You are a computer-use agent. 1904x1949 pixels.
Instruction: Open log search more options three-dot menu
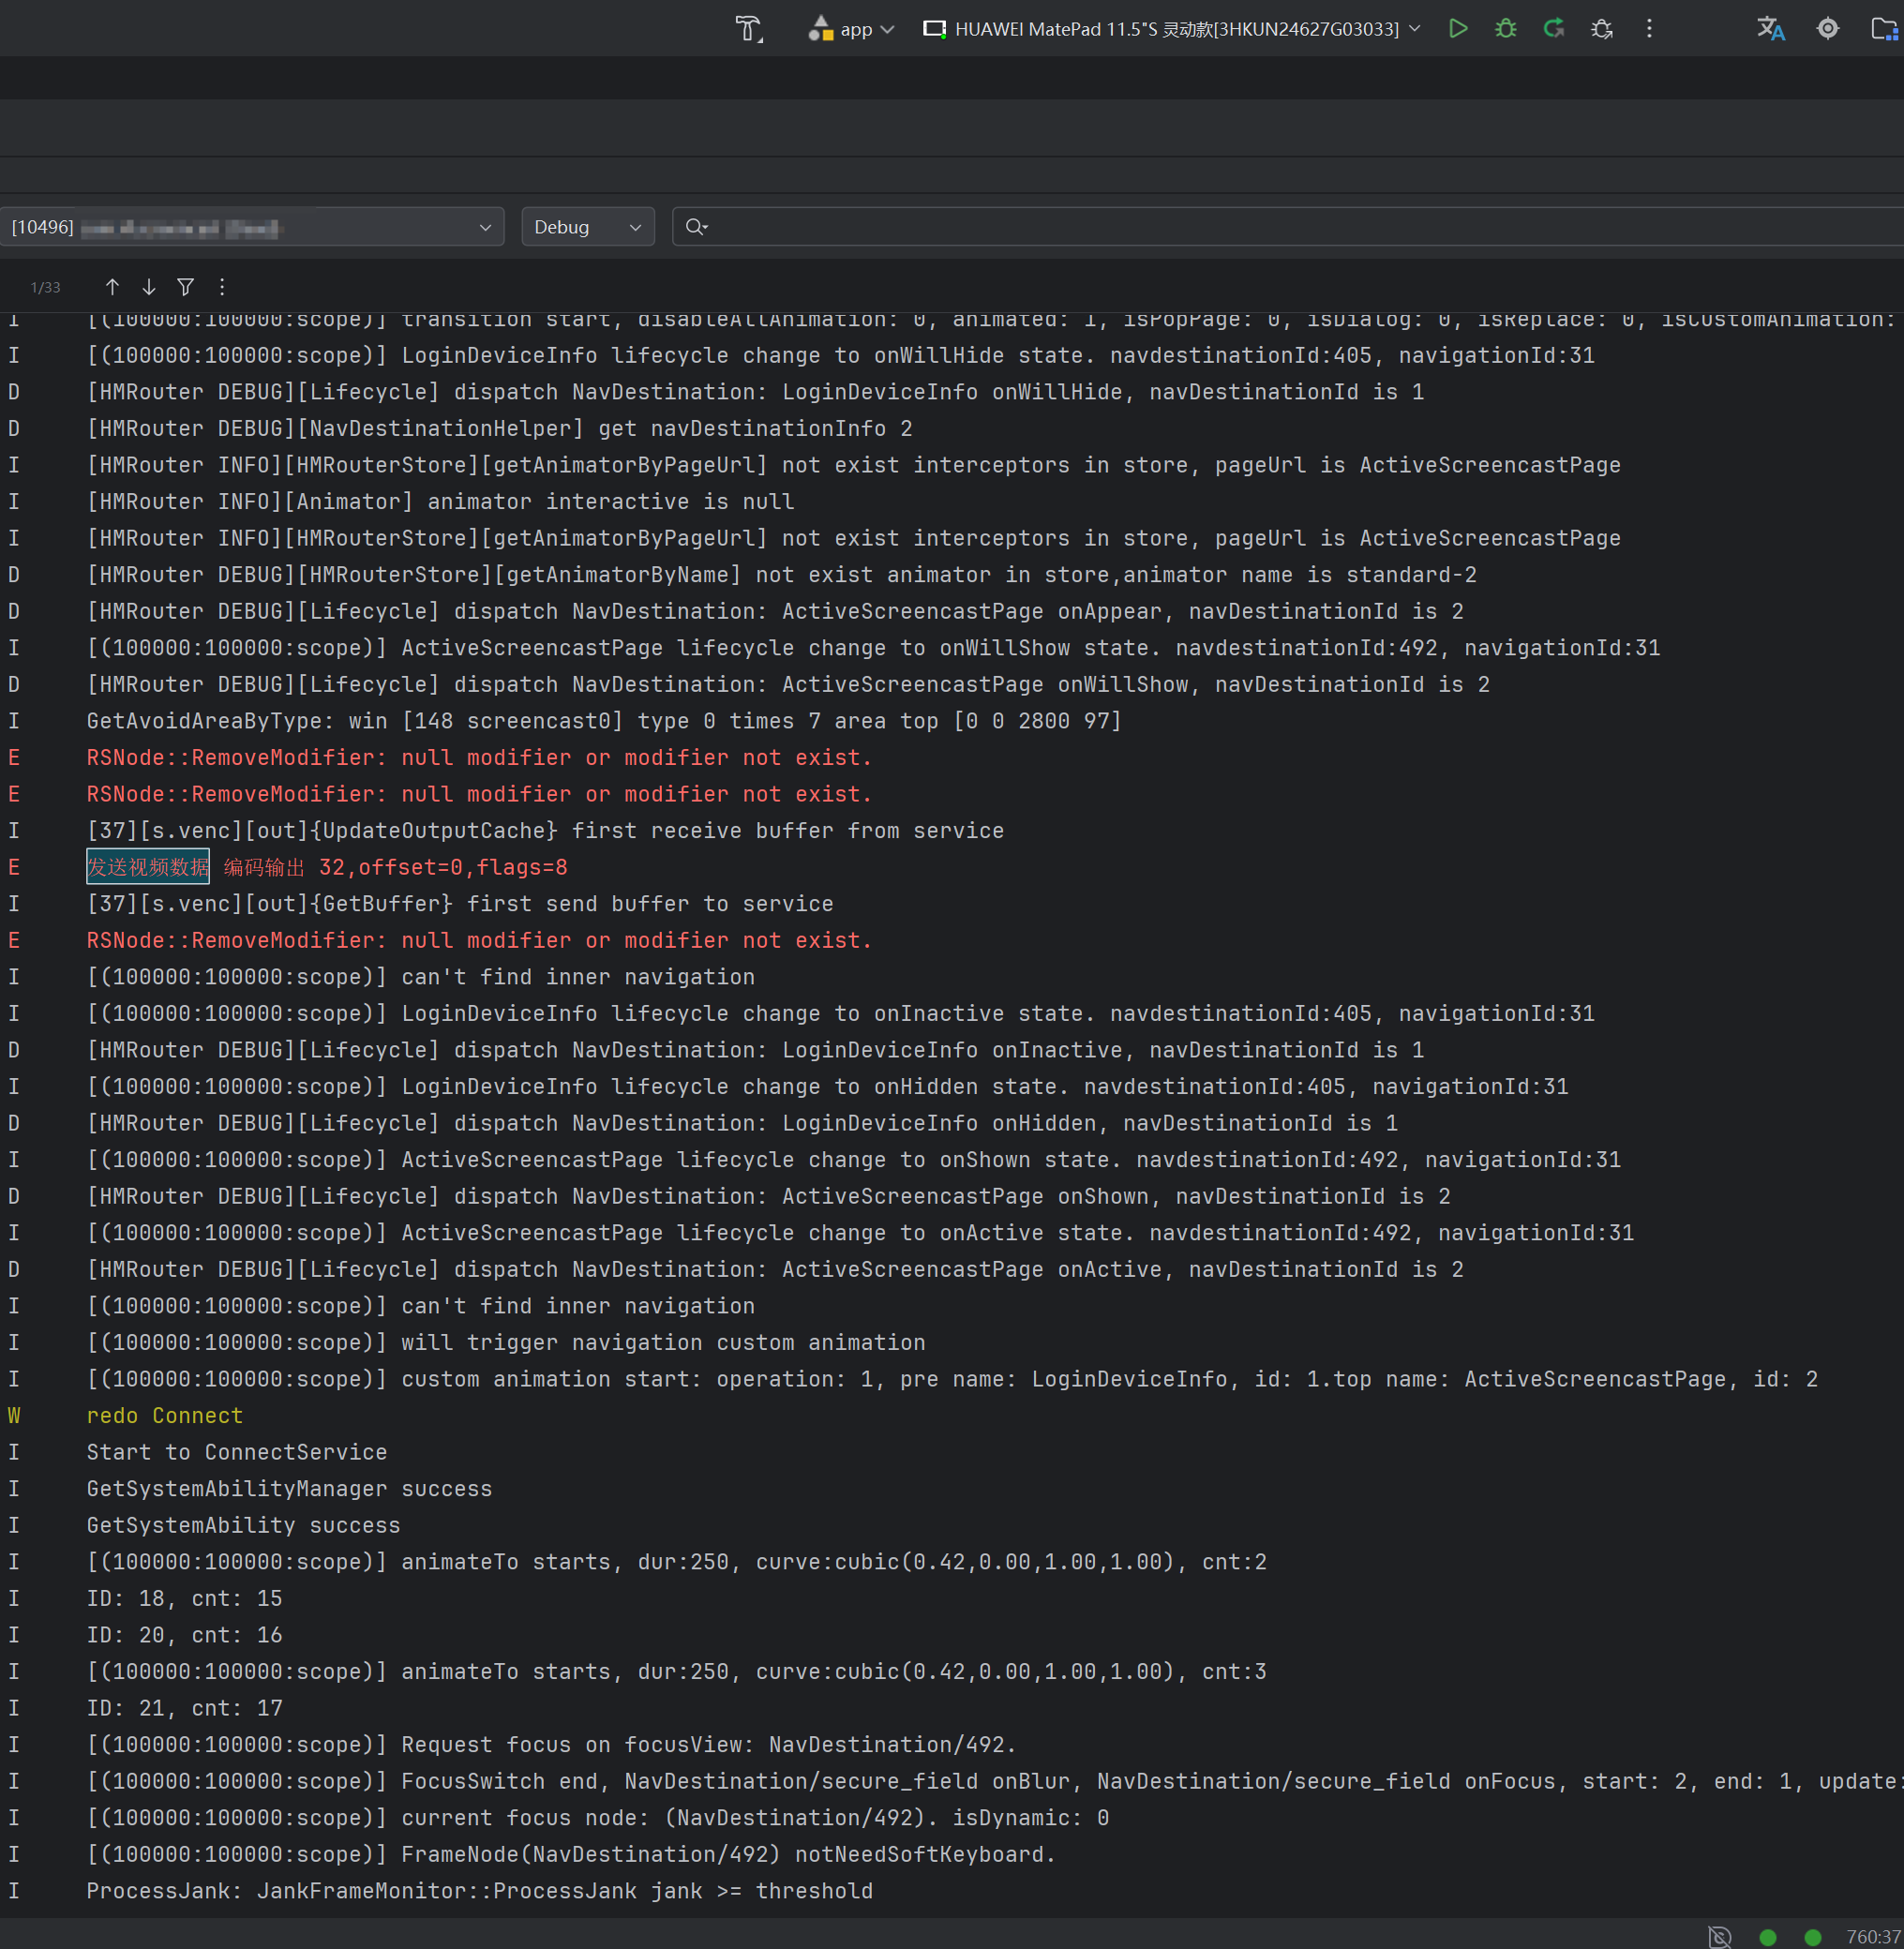tap(222, 287)
